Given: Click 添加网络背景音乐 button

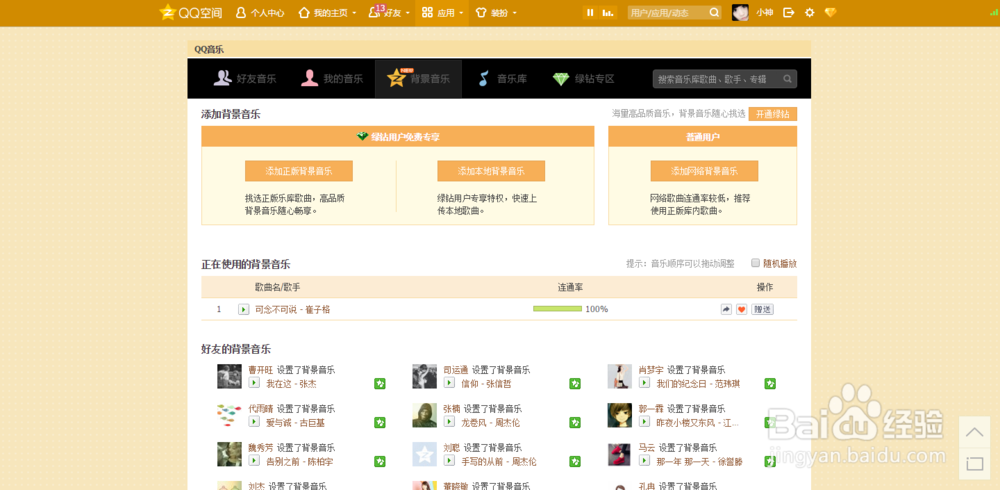Looking at the screenshot, I should (704, 171).
